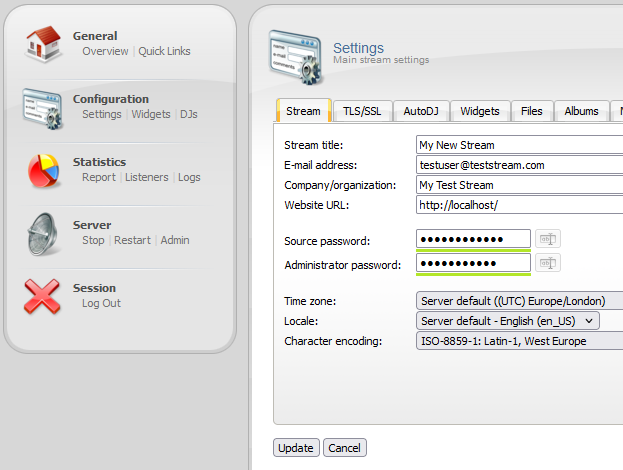Click the 'Main stream settings' subtitle
Image resolution: width=623 pixels, height=470 pixels.
click(381, 60)
